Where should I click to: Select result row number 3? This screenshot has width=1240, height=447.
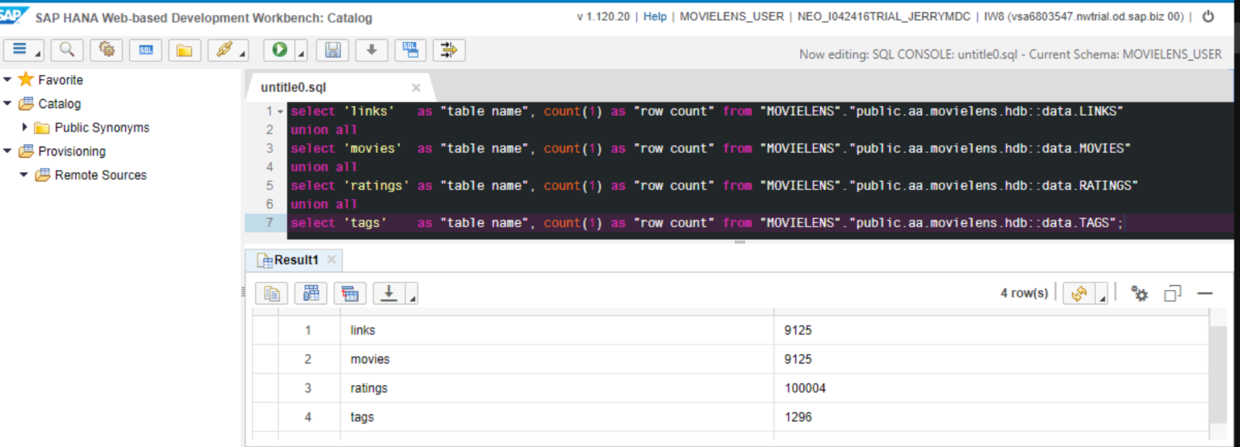click(308, 388)
